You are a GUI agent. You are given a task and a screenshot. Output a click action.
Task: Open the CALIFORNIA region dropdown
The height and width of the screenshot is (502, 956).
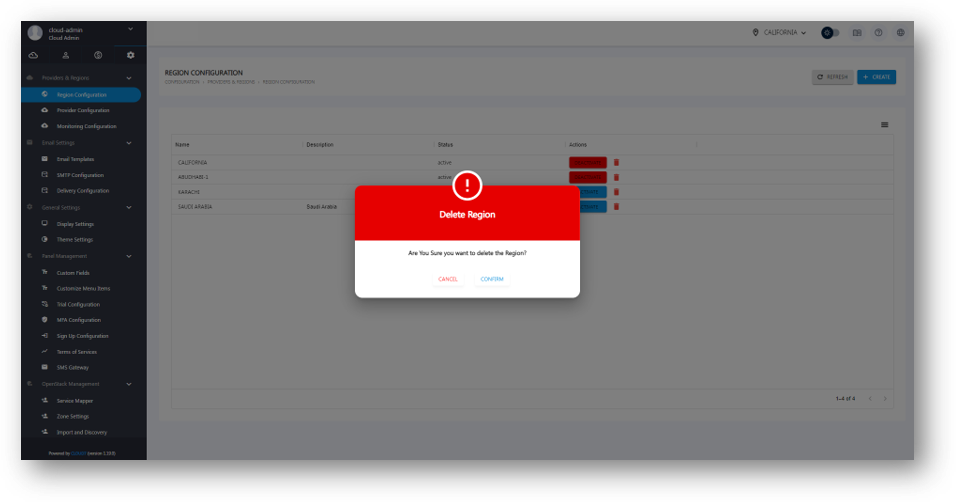[x=779, y=33]
